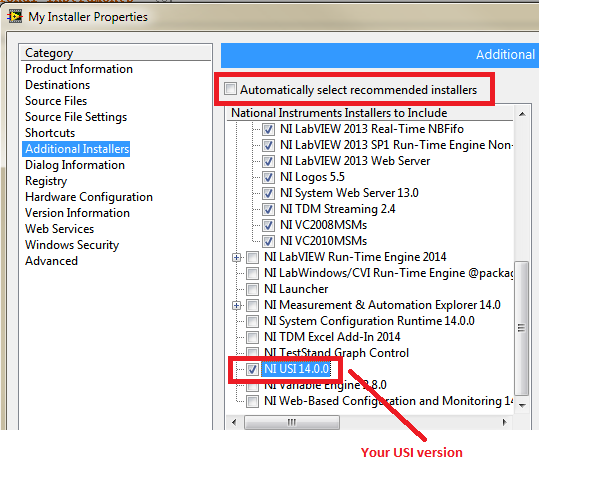
Task: Click the LabVIEW icon in title bar
Action: coord(15,16)
